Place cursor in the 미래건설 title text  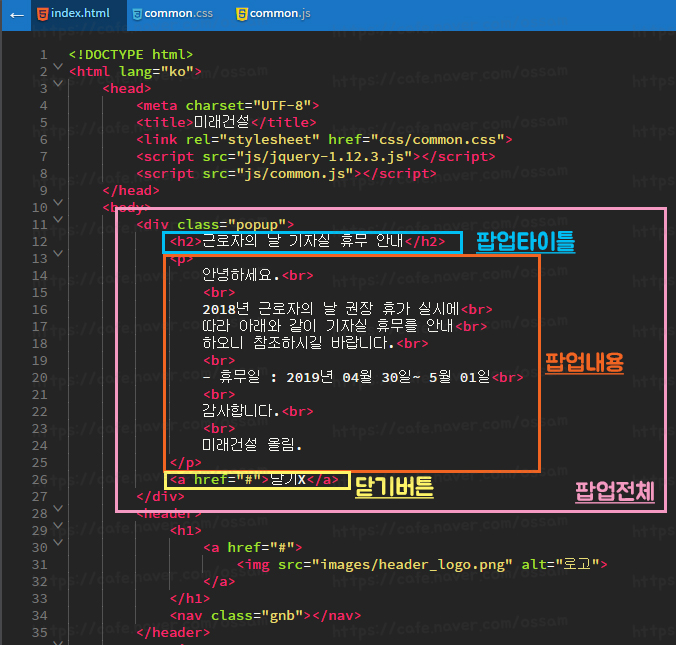(221, 122)
